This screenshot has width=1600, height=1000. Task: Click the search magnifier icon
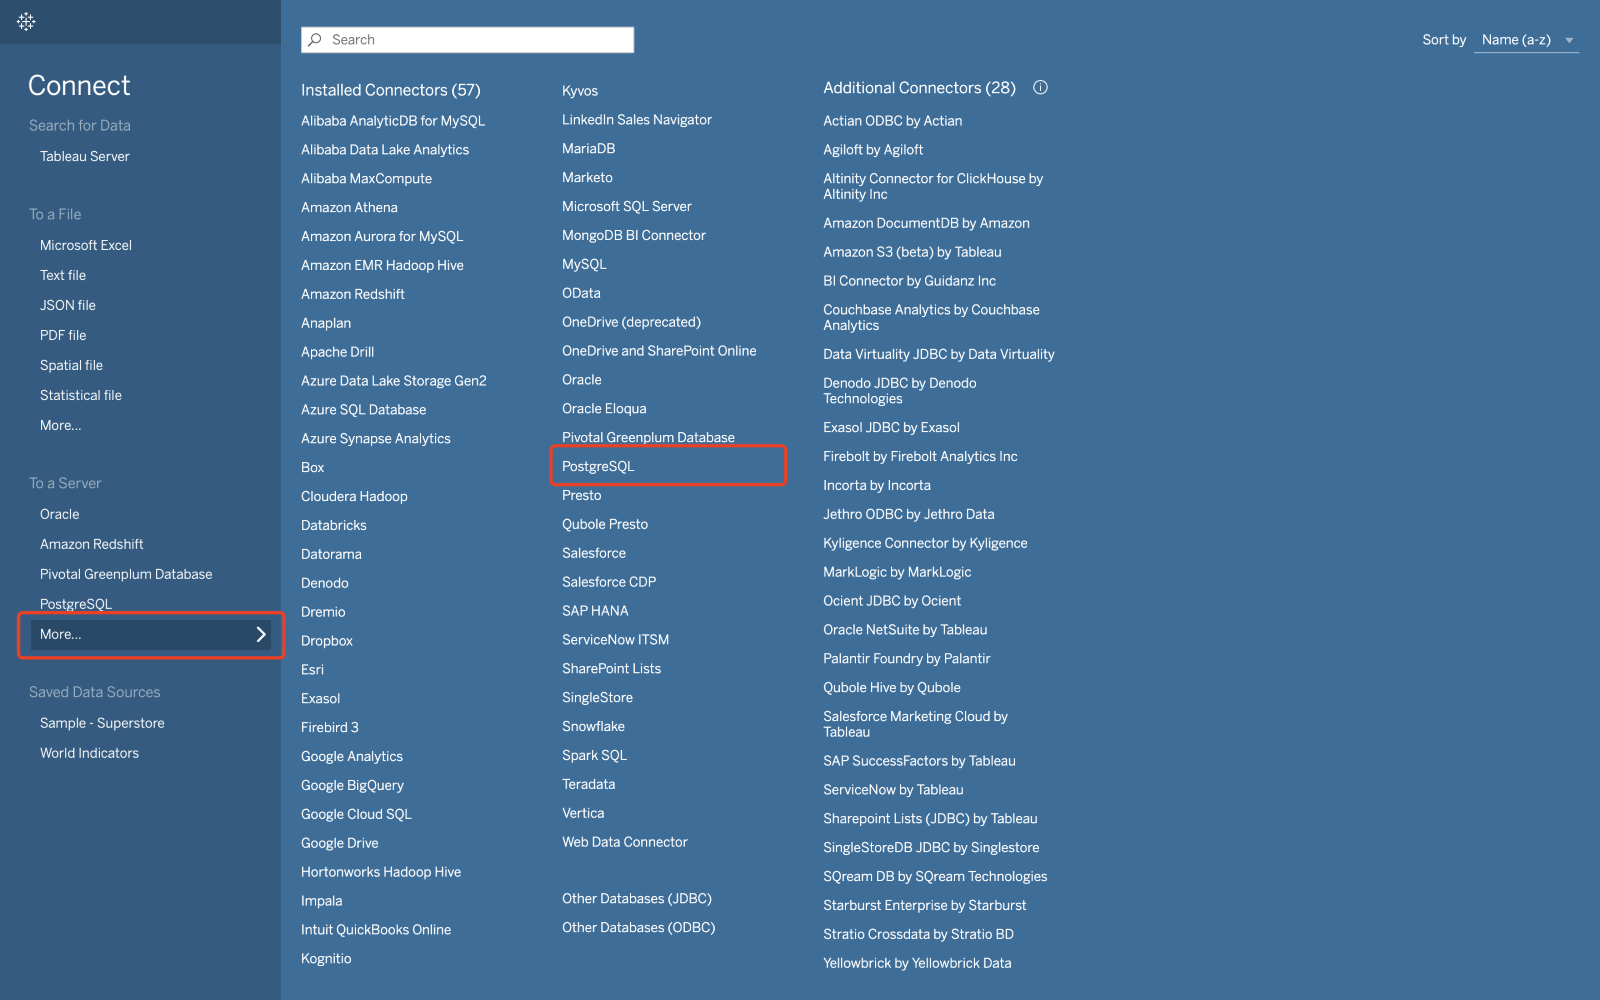315,40
